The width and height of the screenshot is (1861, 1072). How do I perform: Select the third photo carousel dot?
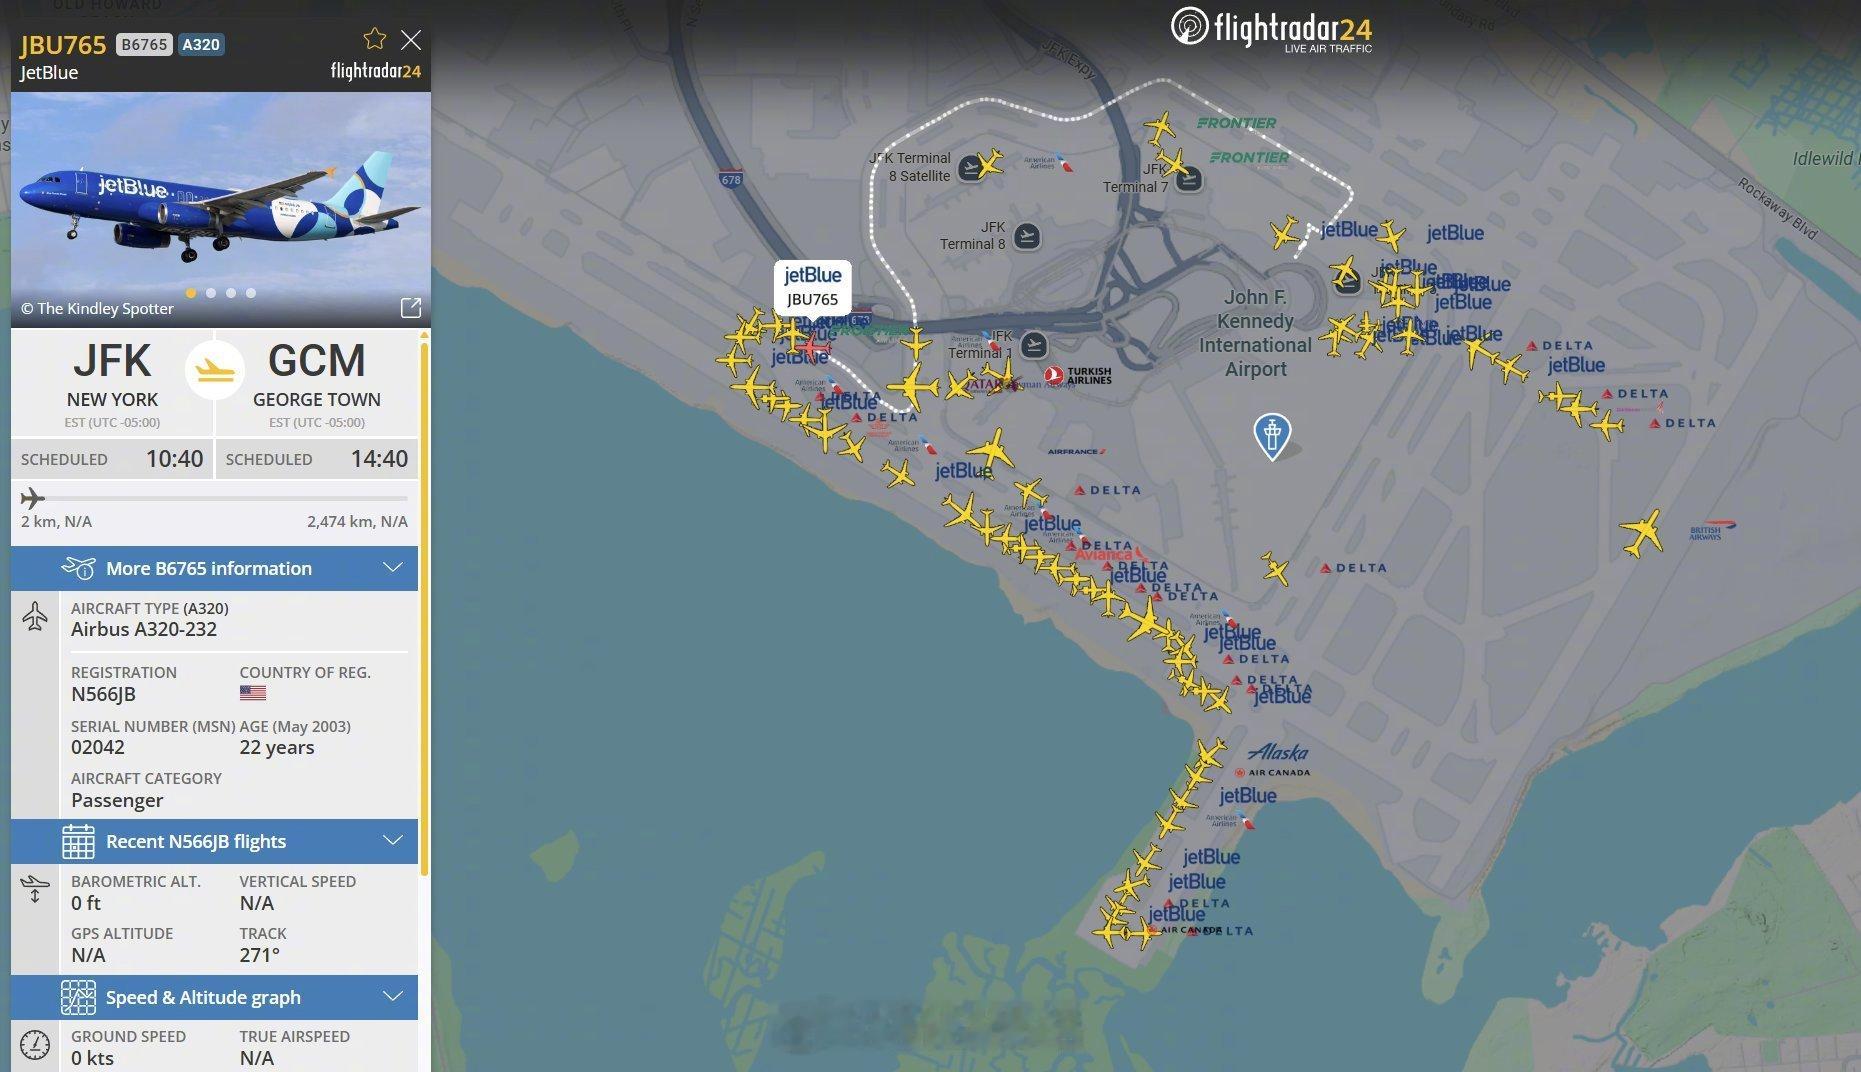(x=231, y=293)
